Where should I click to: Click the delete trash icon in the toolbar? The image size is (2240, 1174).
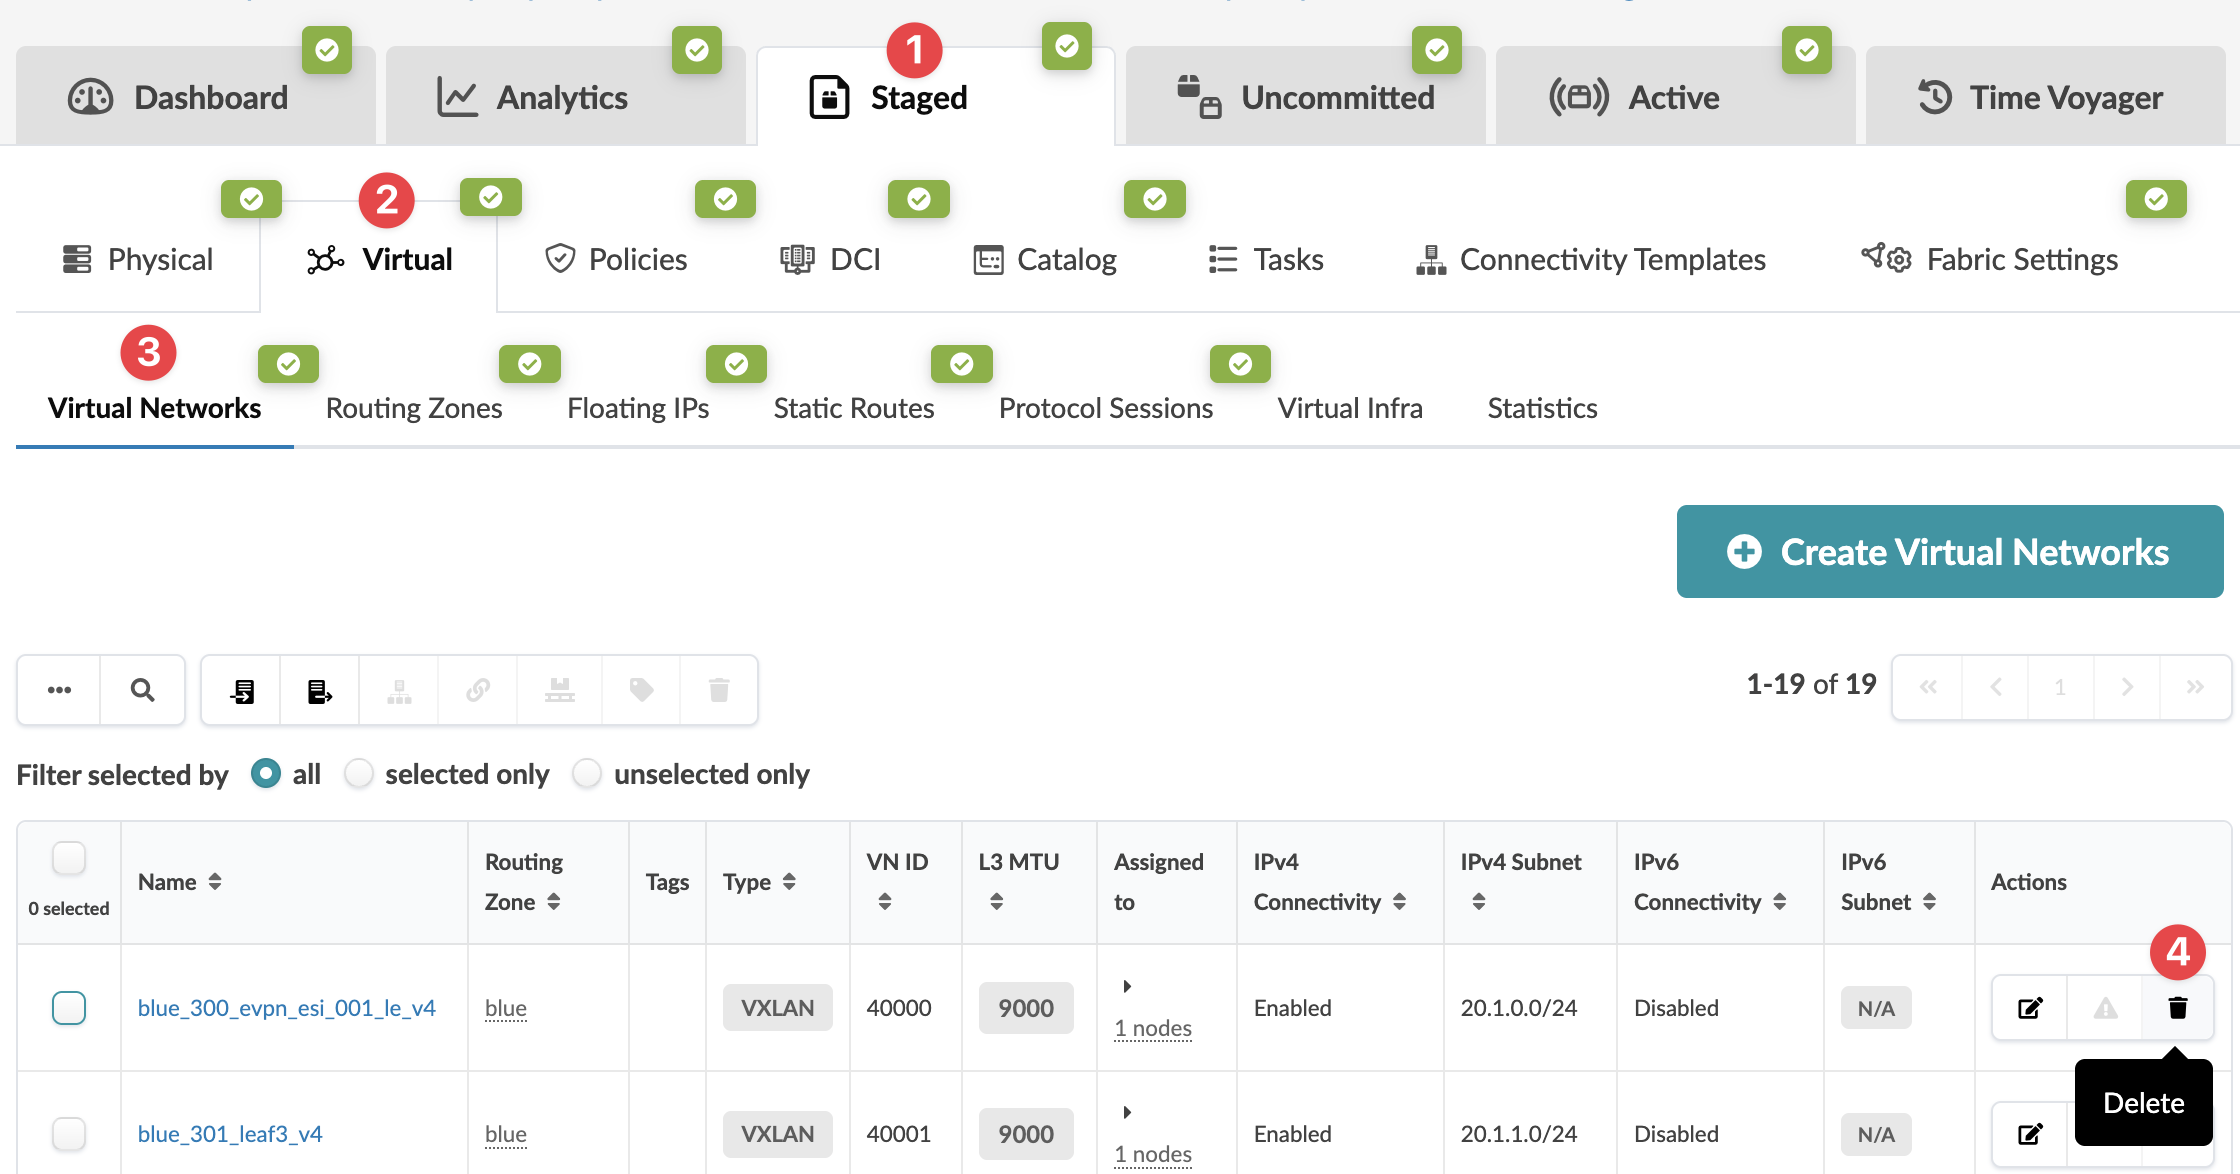pyautogui.click(x=718, y=689)
